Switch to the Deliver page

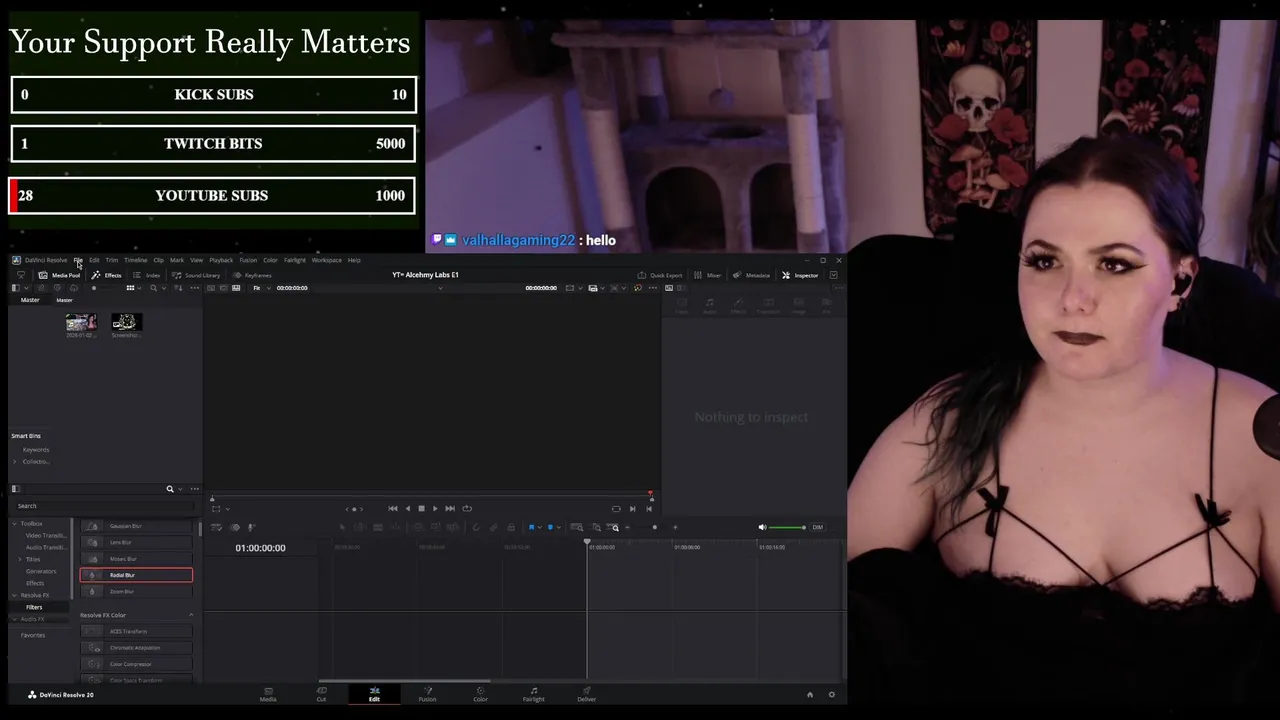point(586,694)
